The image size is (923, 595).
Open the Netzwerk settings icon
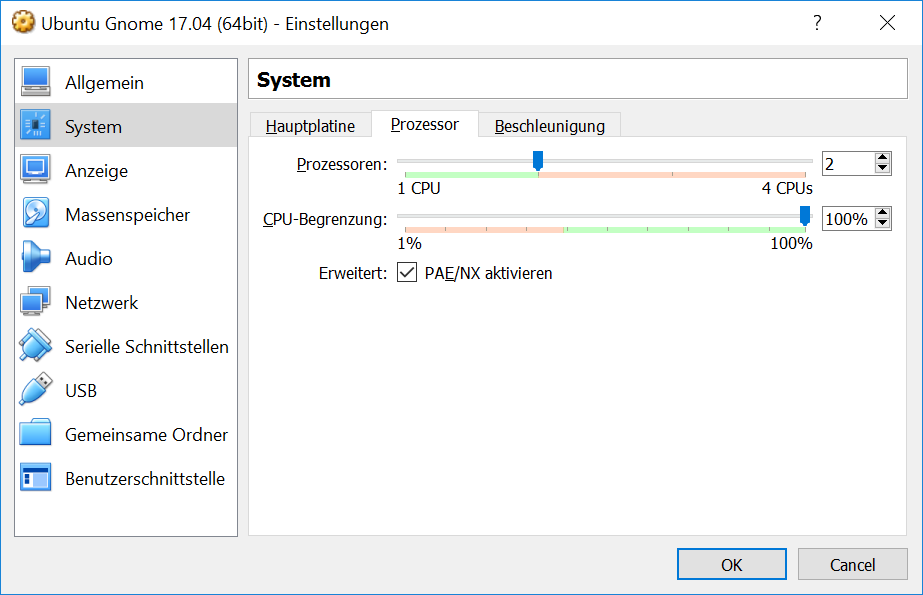pos(35,301)
